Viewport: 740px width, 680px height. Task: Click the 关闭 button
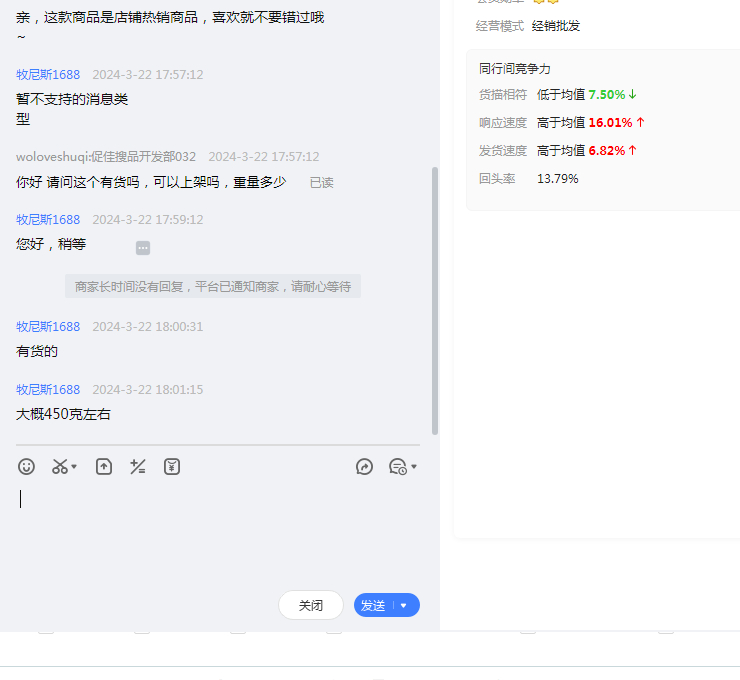click(311, 605)
